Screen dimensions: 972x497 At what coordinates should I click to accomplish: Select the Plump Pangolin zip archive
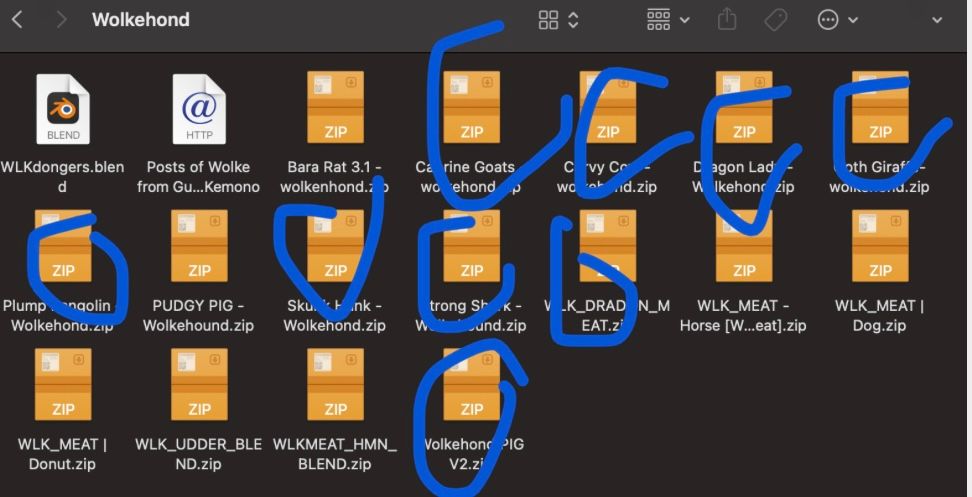[63, 246]
